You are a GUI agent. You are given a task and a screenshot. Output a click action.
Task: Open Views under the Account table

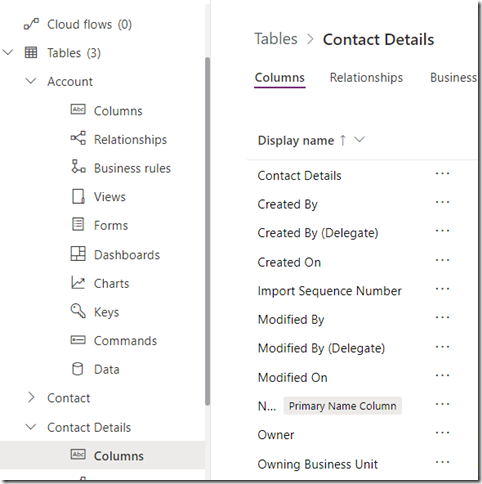click(x=98, y=197)
